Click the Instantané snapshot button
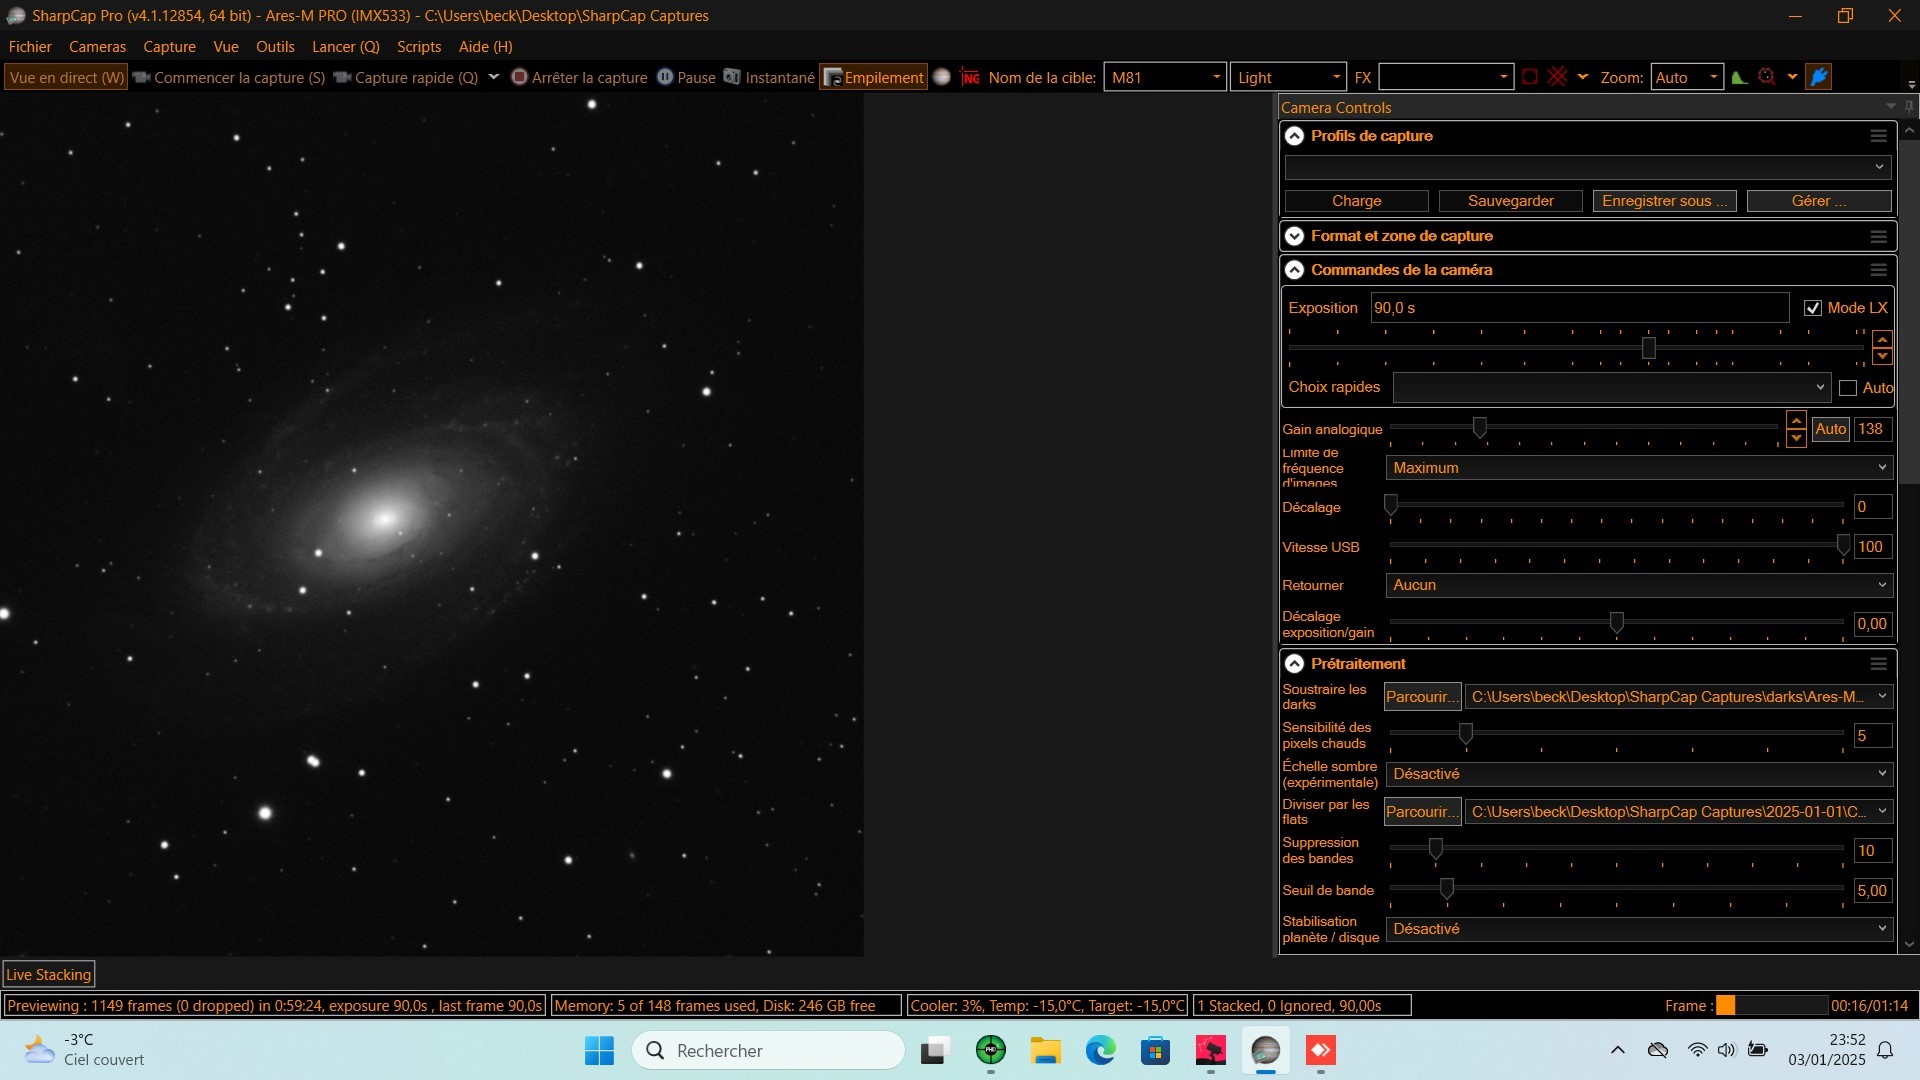The width and height of the screenshot is (1920, 1080). pyautogui.click(x=769, y=77)
